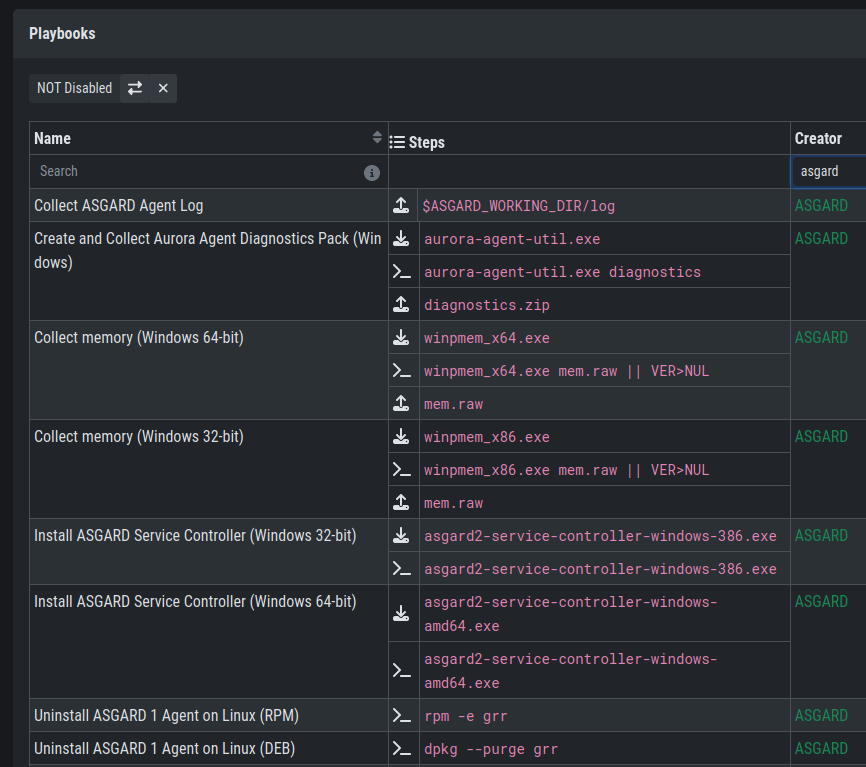Click the Creator column header
The image size is (866, 767).
(x=818, y=138)
